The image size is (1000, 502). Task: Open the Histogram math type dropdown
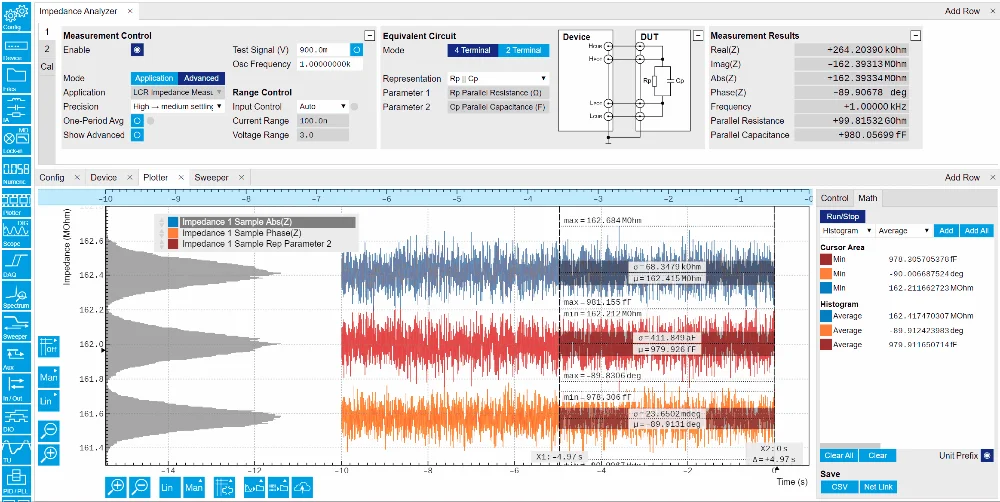[847, 230]
